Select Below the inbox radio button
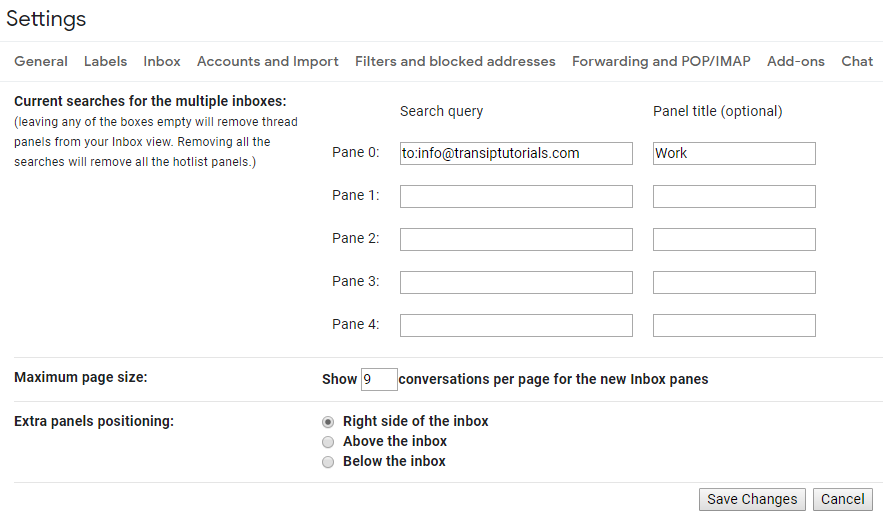Screen dimensions: 883x526 [328, 462]
